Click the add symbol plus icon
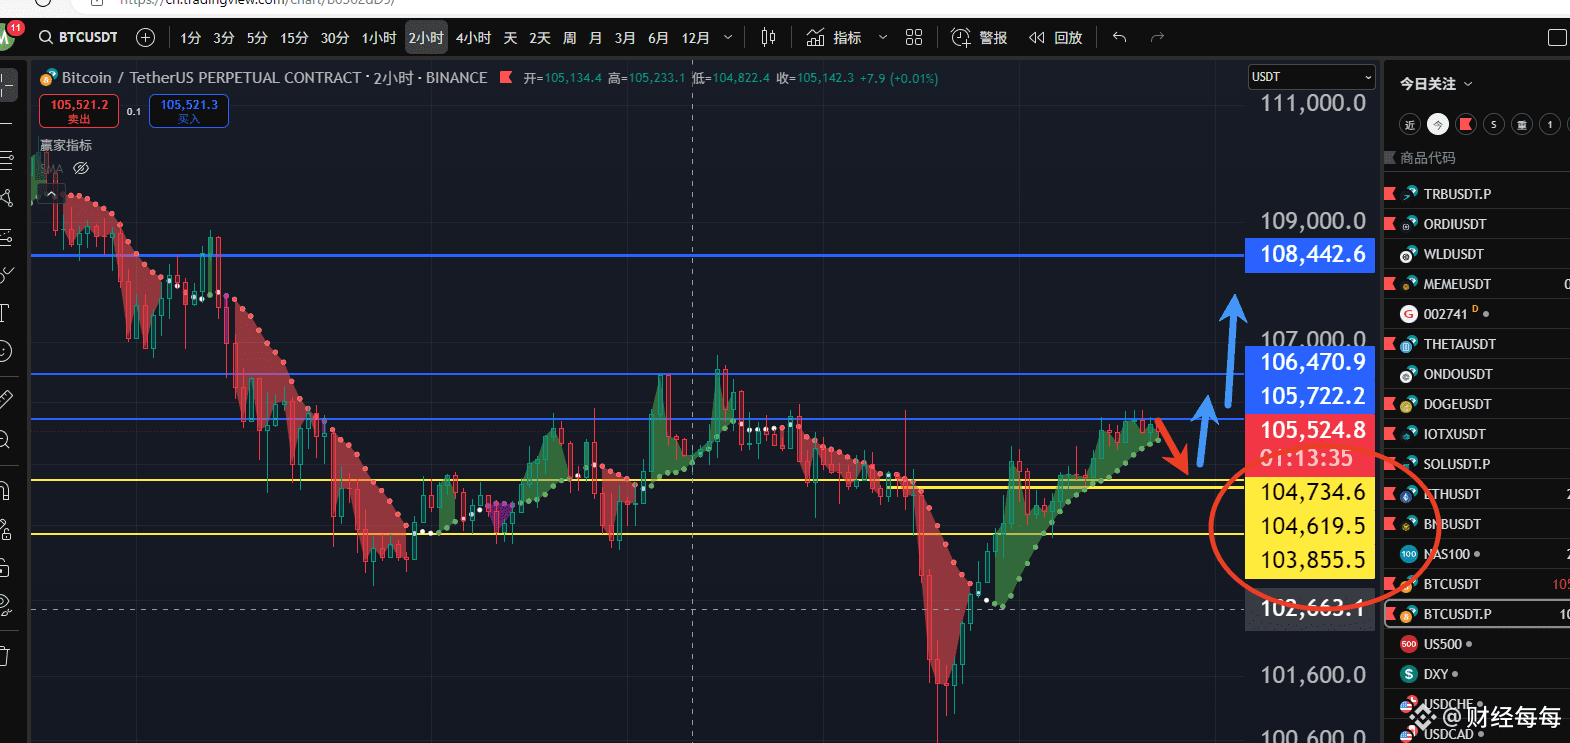This screenshot has height=743, width=1570. 145,37
